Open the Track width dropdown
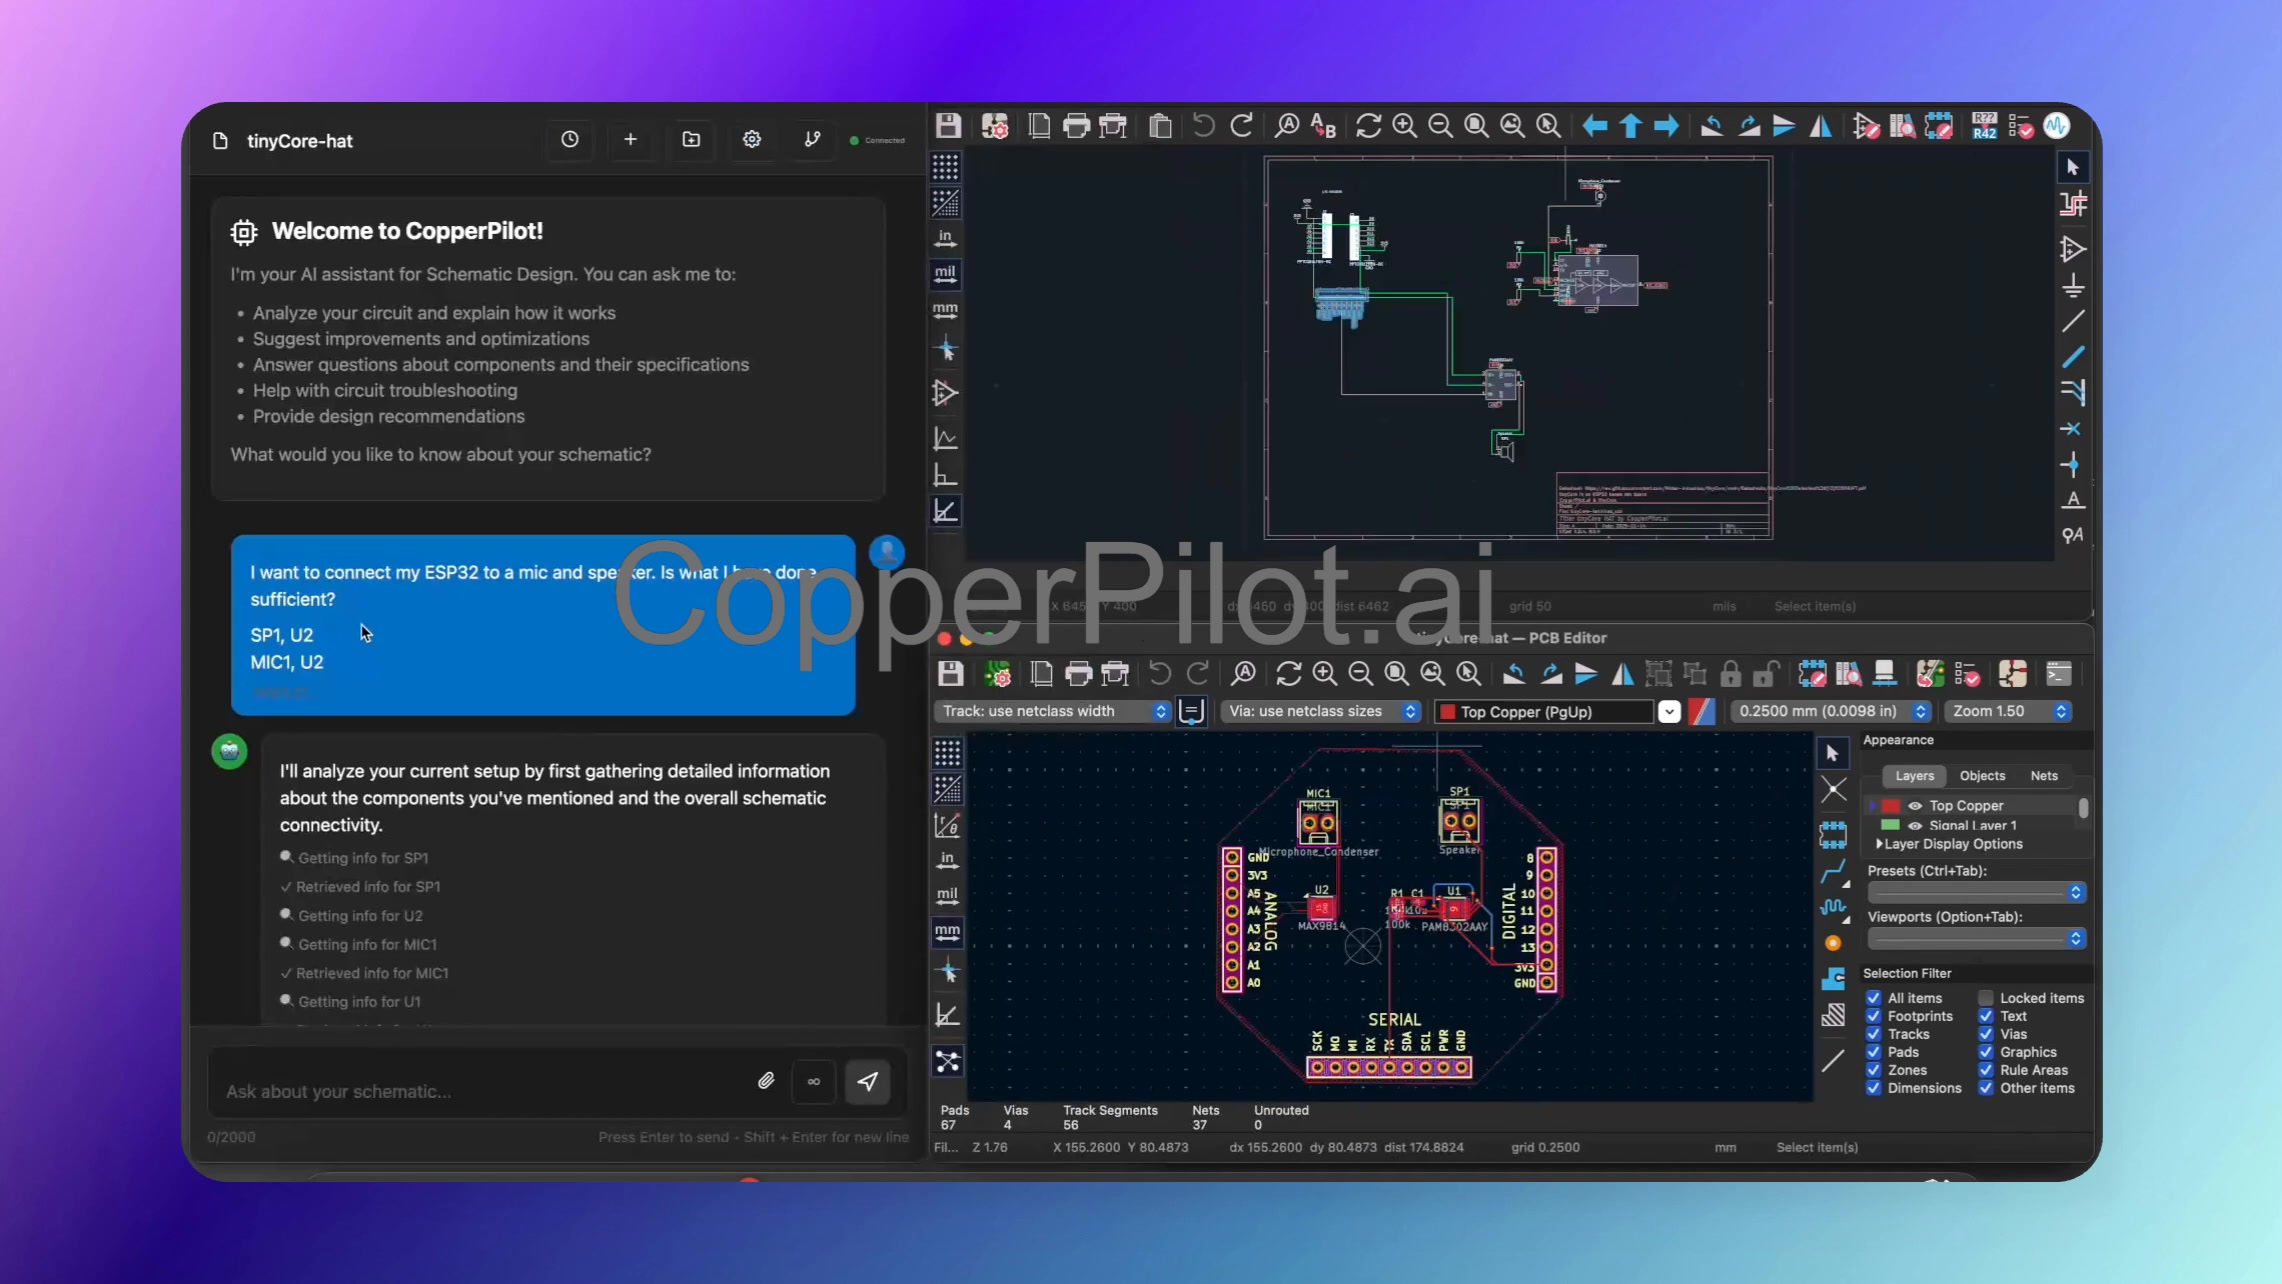Viewport: 2282px width, 1284px height. coord(1053,711)
